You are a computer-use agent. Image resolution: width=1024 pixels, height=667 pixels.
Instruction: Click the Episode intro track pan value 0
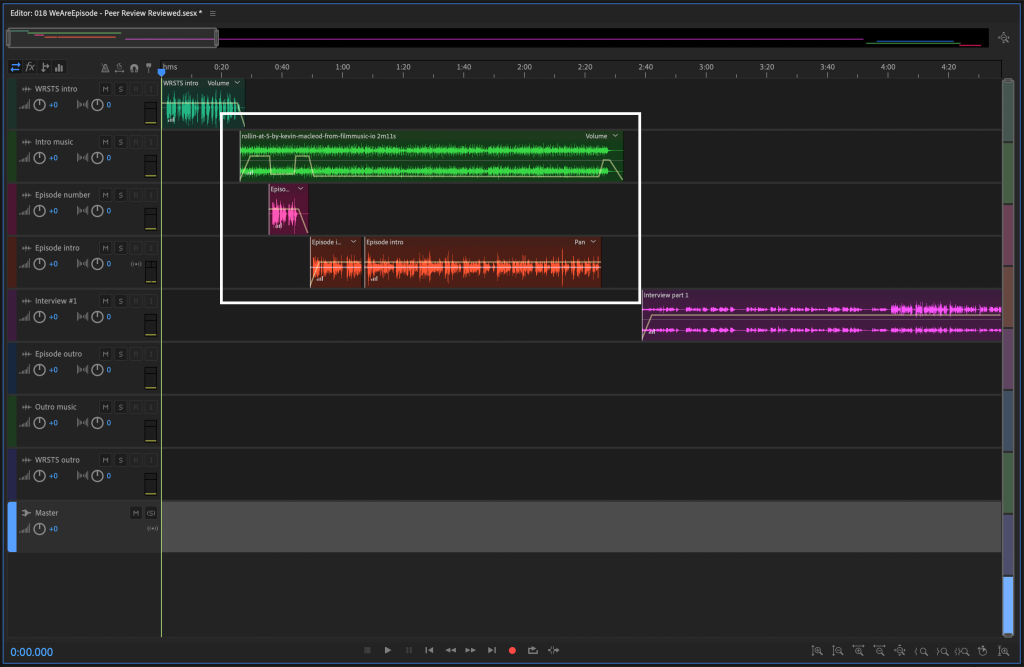click(108, 264)
